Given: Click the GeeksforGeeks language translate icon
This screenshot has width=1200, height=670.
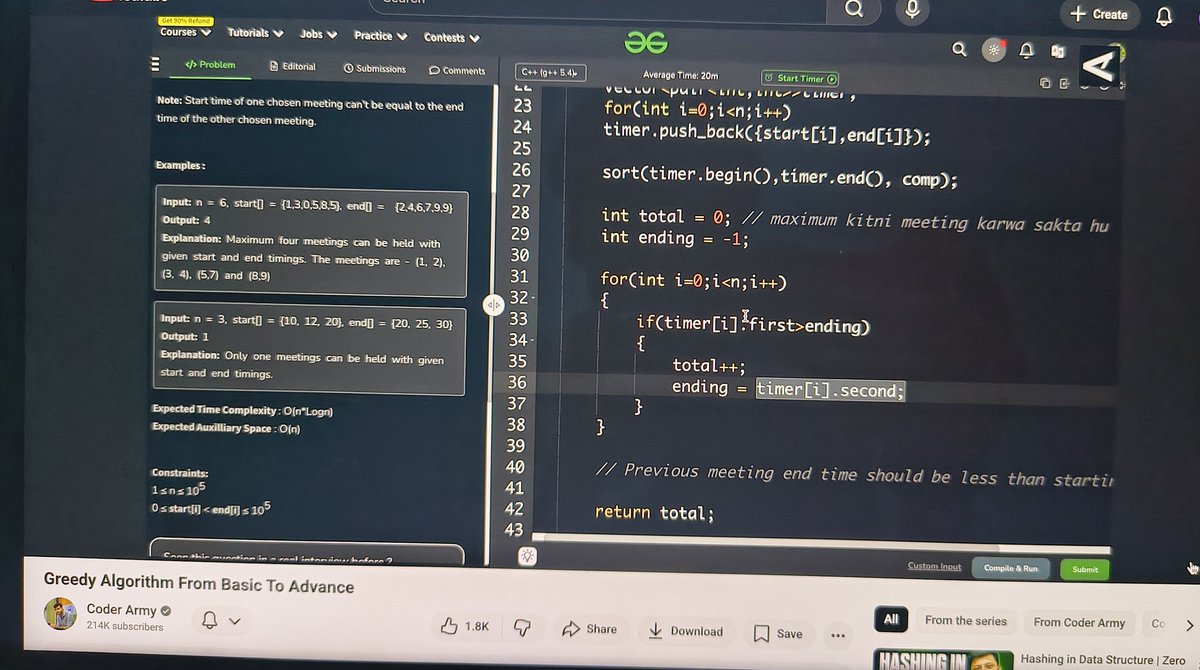Looking at the screenshot, I should tap(1057, 51).
